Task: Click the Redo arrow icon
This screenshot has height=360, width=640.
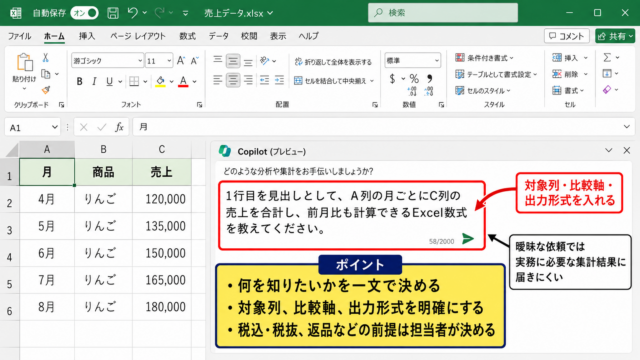Action: tap(160, 13)
